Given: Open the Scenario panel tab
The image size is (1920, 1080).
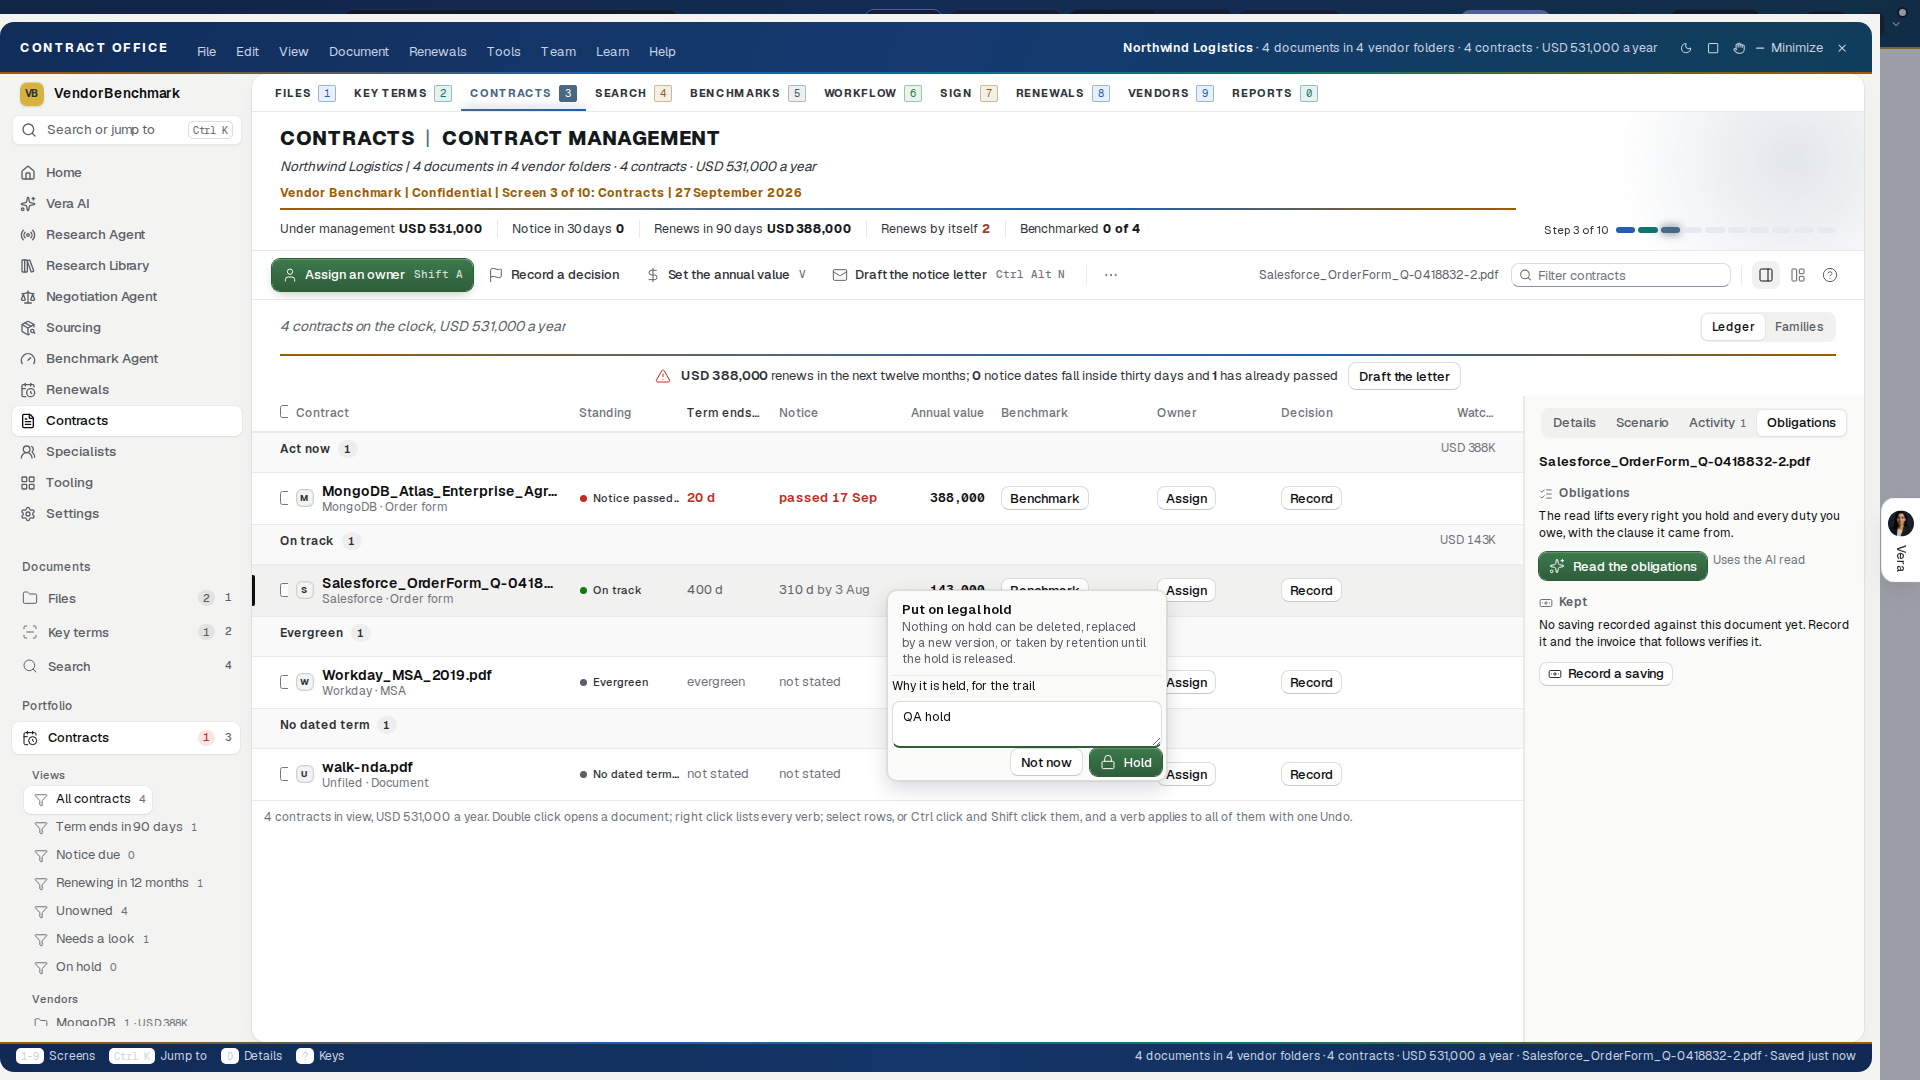Looking at the screenshot, I should tap(1642, 423).
